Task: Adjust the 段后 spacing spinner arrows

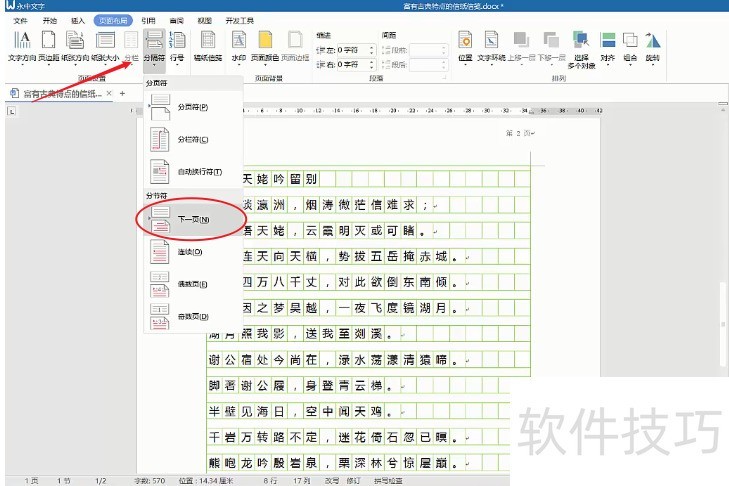Action: coord(444,64)
